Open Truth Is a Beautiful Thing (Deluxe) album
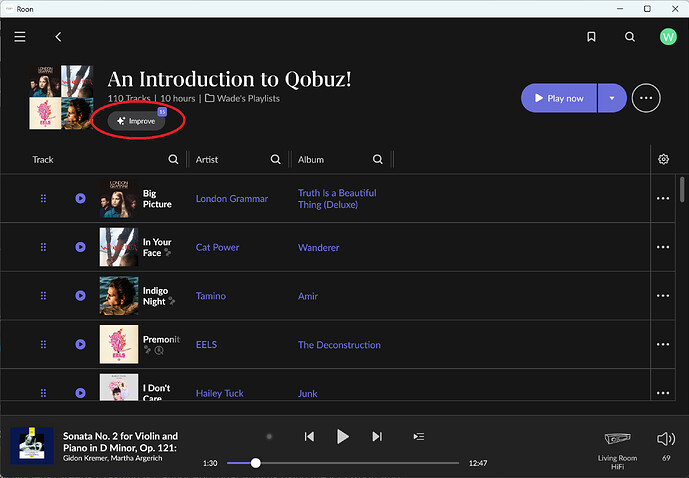This screenshot has width=689, height=478. (337, 199)
